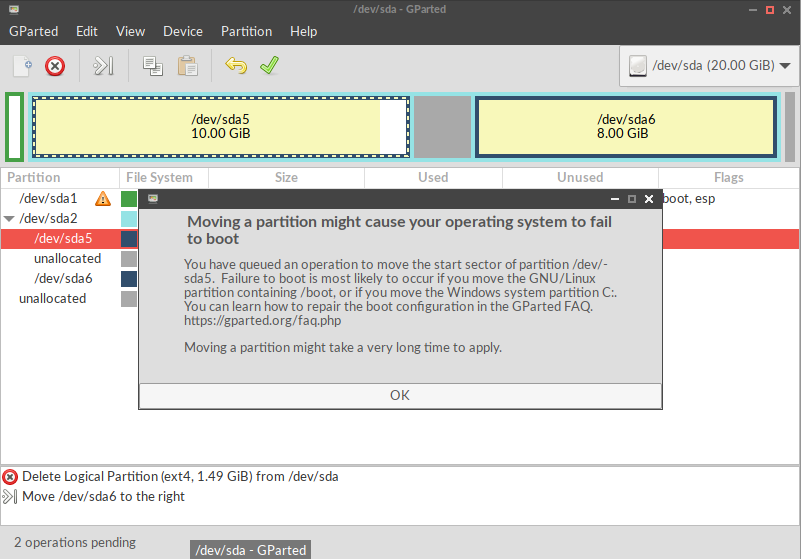Screen dimensions: 801x559
Task: Select the /dev/sda5 block in disk map
Action: [x=220, y=126]
